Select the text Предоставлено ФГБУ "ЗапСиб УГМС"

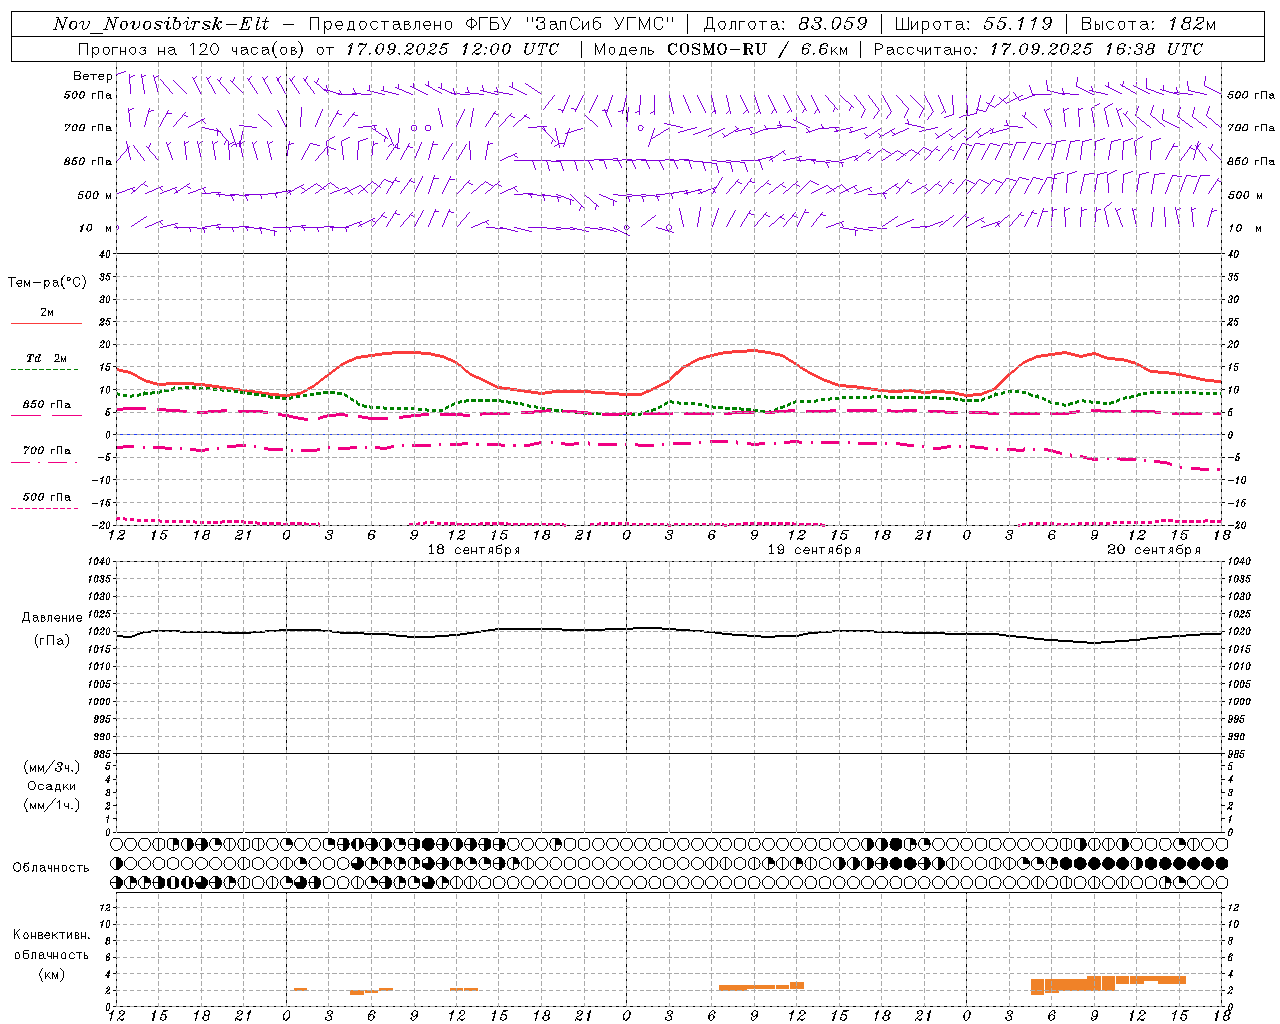(x=492, y=25)
